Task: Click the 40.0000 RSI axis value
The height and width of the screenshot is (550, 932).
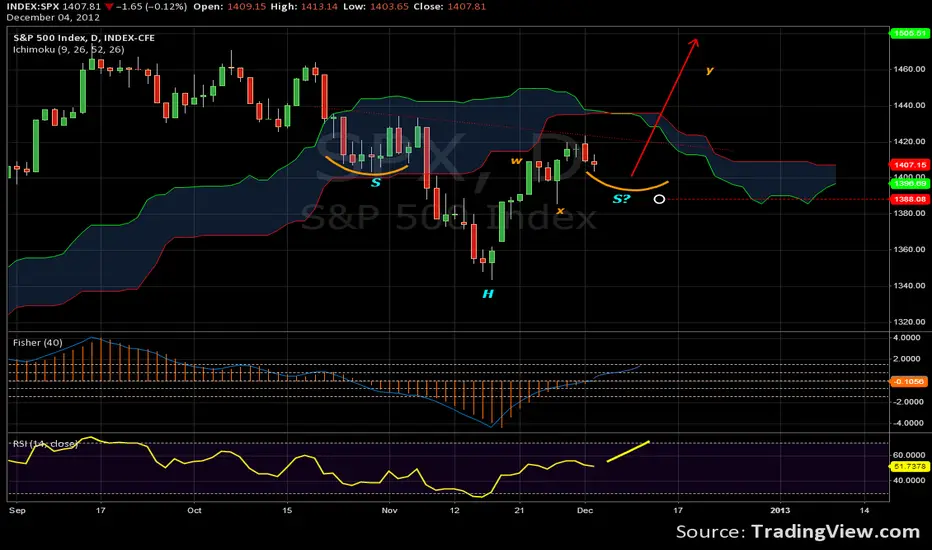Action: point(909,480)
